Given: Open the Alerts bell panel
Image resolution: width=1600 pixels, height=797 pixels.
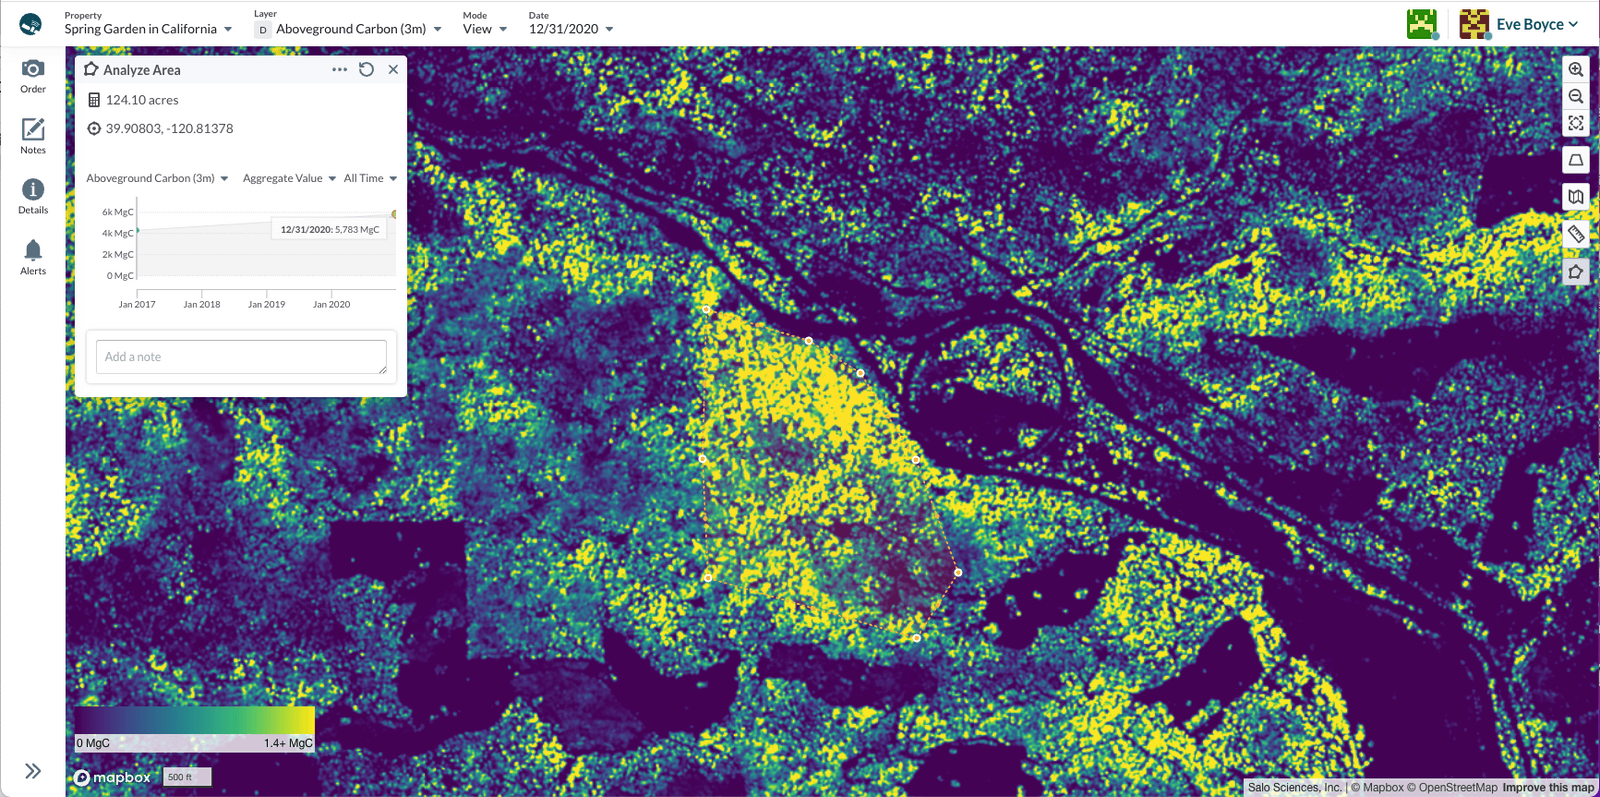Looking at the screenshot, I should 33,257.
